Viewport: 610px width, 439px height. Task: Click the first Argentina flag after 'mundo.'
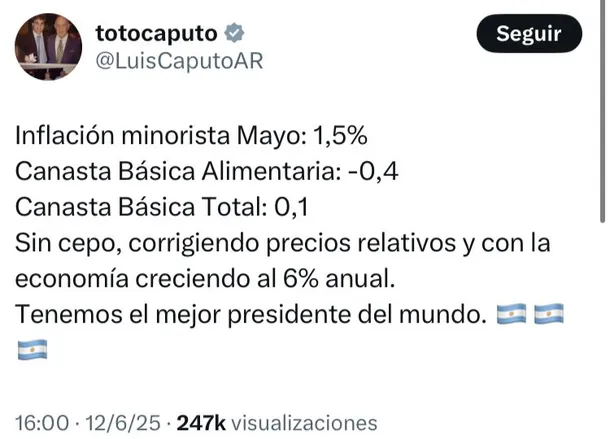click(510, 315)
